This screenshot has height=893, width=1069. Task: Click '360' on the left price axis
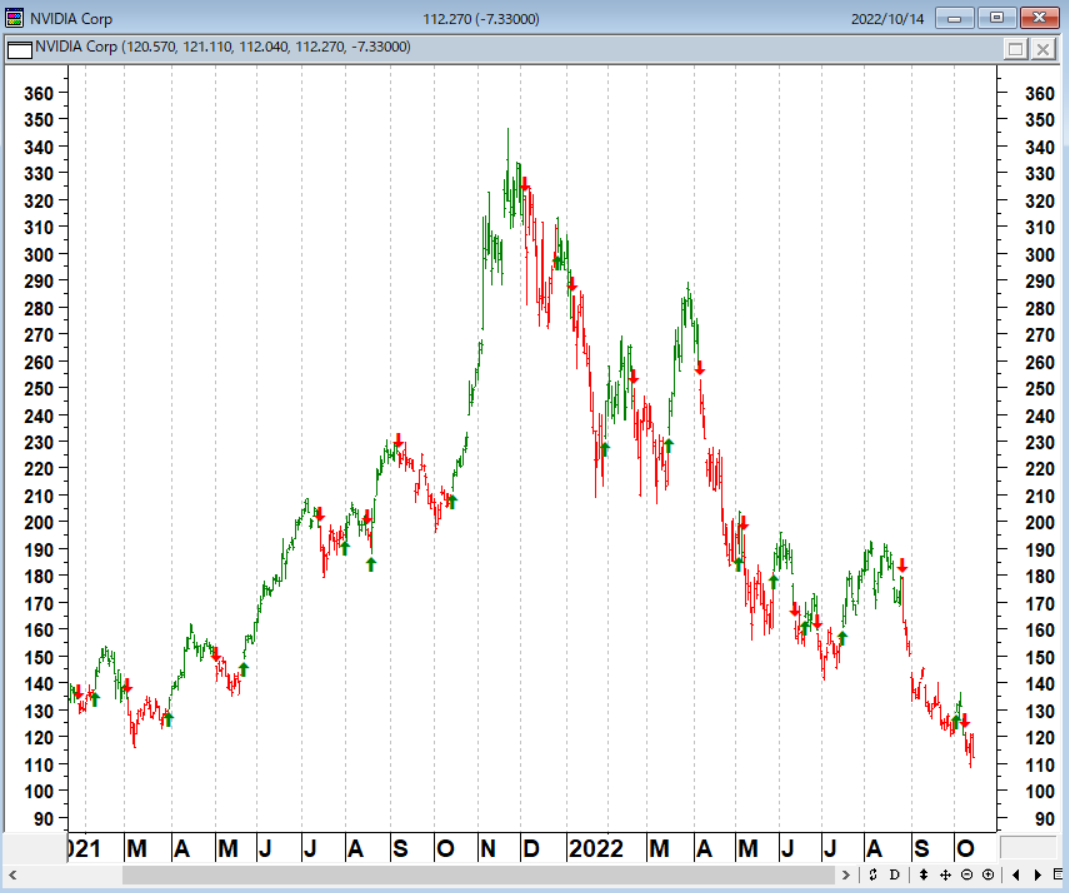click(x=39, y=93)
